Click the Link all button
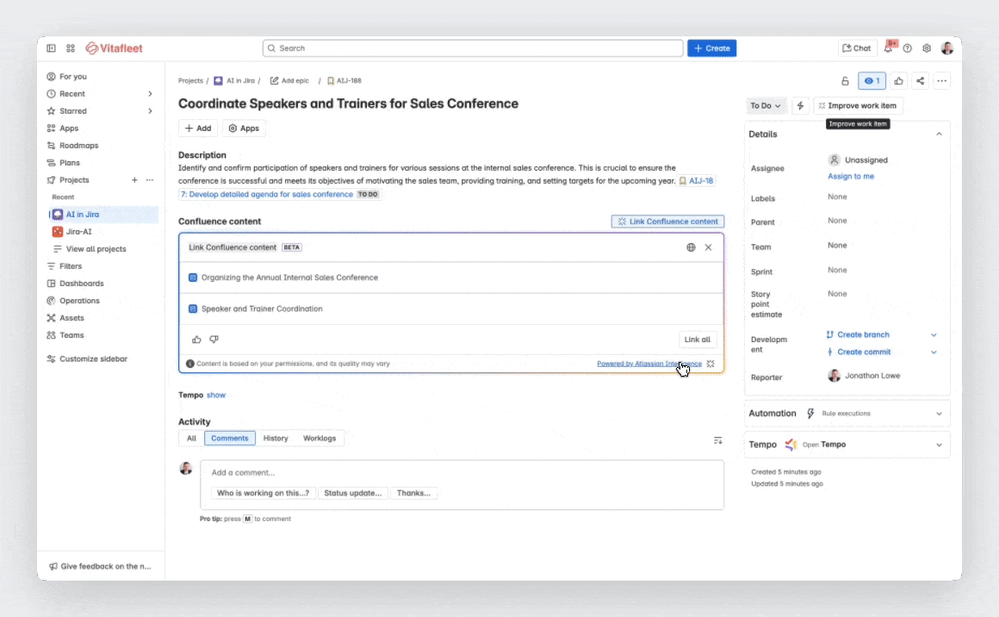 coord(697,340)
